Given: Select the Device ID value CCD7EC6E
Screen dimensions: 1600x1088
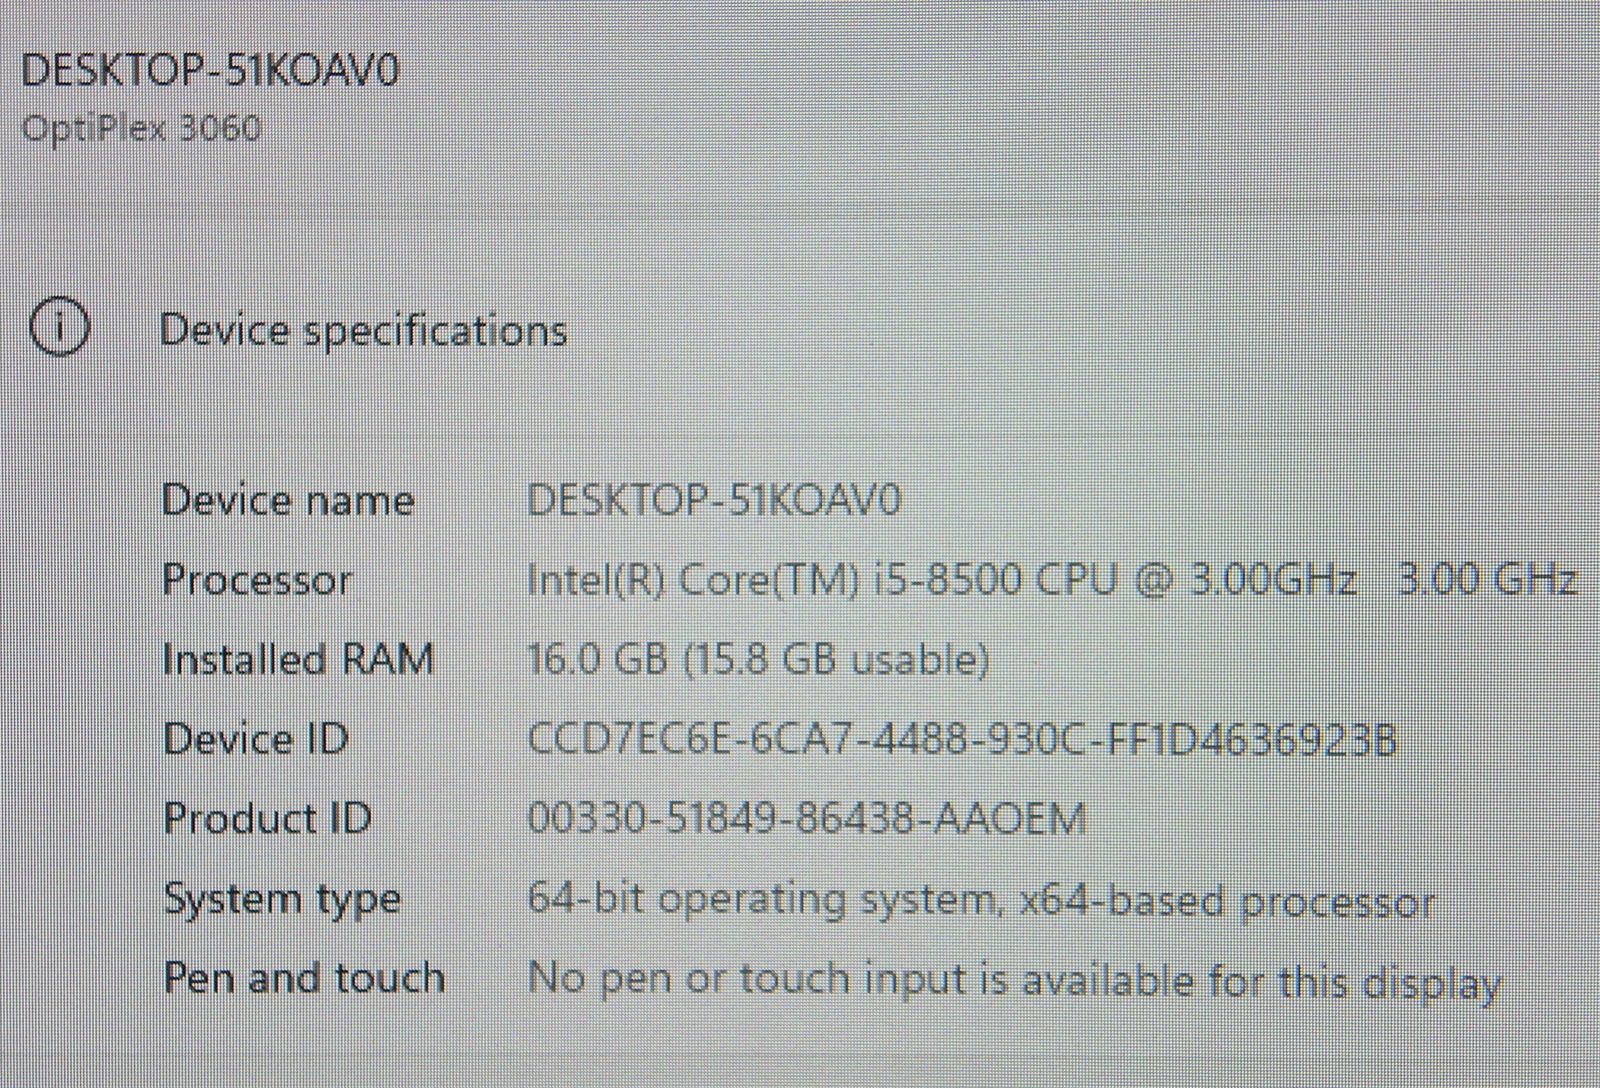Looking at the screenshot, I should click(x=961, y=740).
